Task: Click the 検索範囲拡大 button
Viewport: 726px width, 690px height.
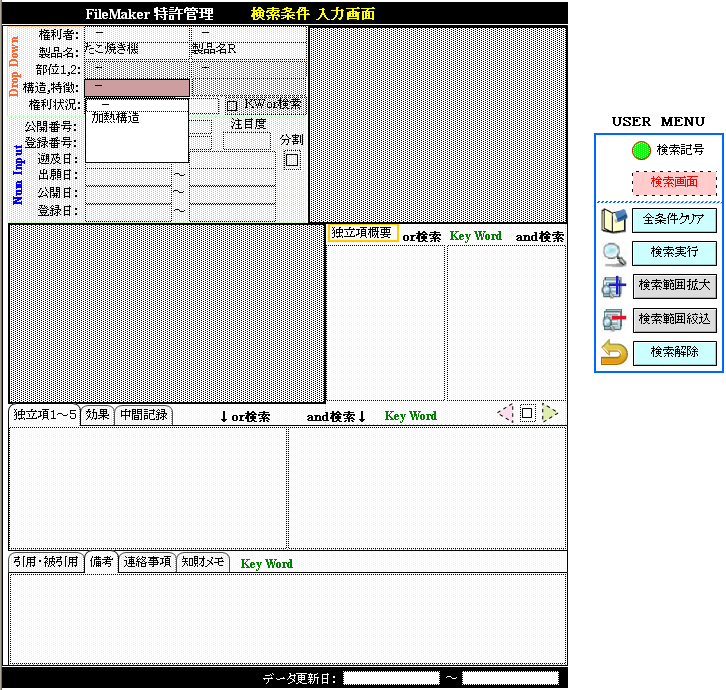Action: tap(674, 286)
